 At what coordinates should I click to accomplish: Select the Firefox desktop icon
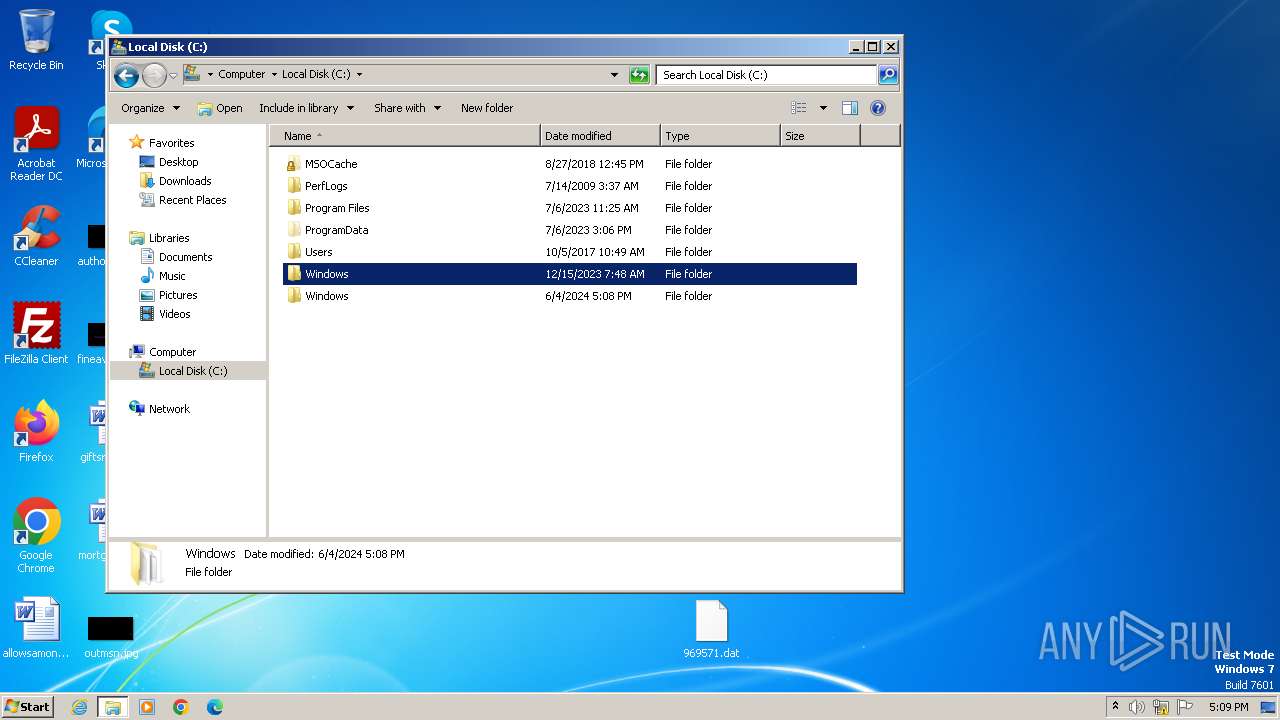[36, 432]
